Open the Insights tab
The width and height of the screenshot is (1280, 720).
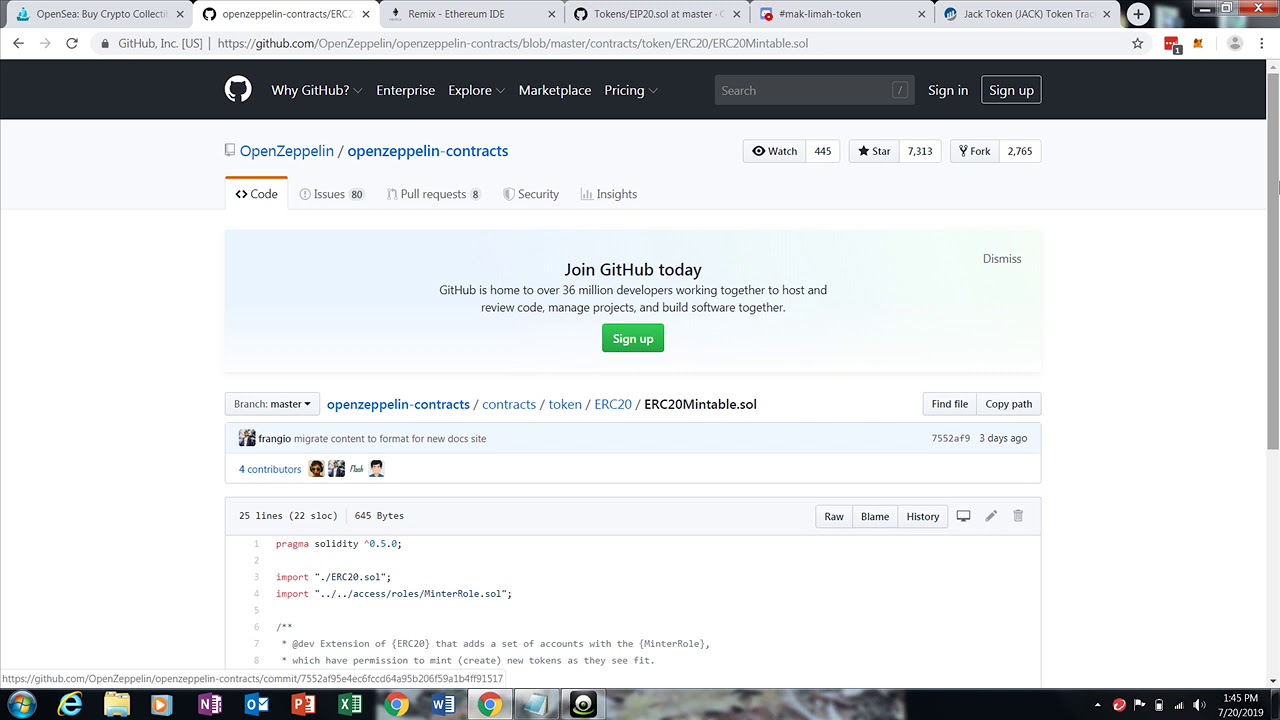tap(608, 194)
